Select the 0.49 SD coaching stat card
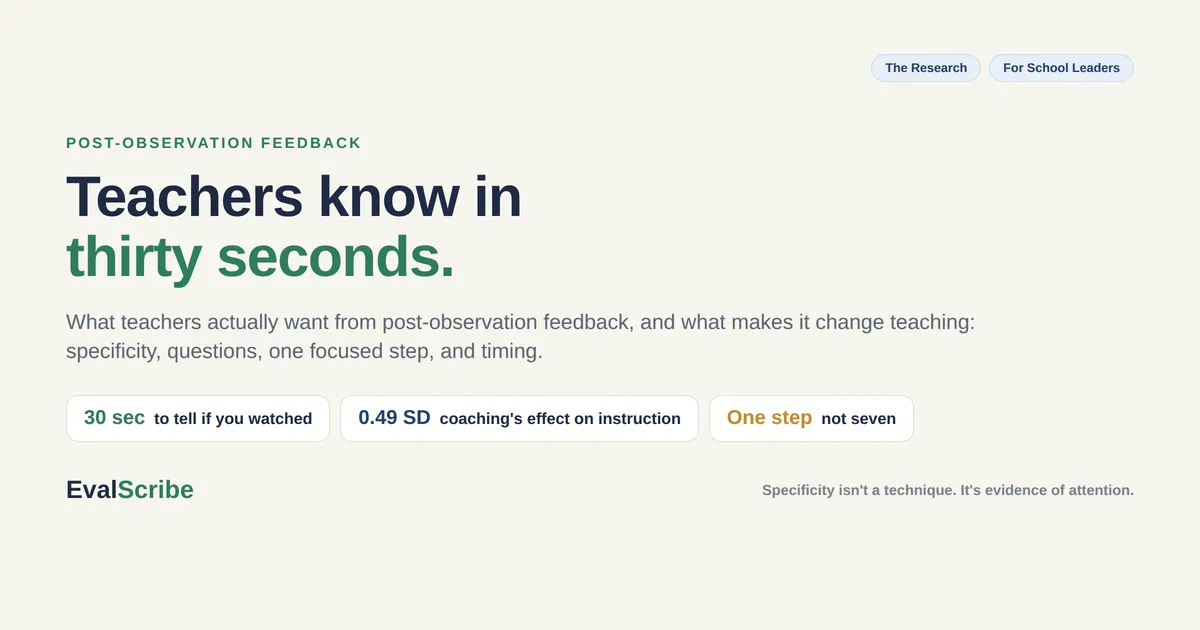1200x630 pixels. point(520,418)
